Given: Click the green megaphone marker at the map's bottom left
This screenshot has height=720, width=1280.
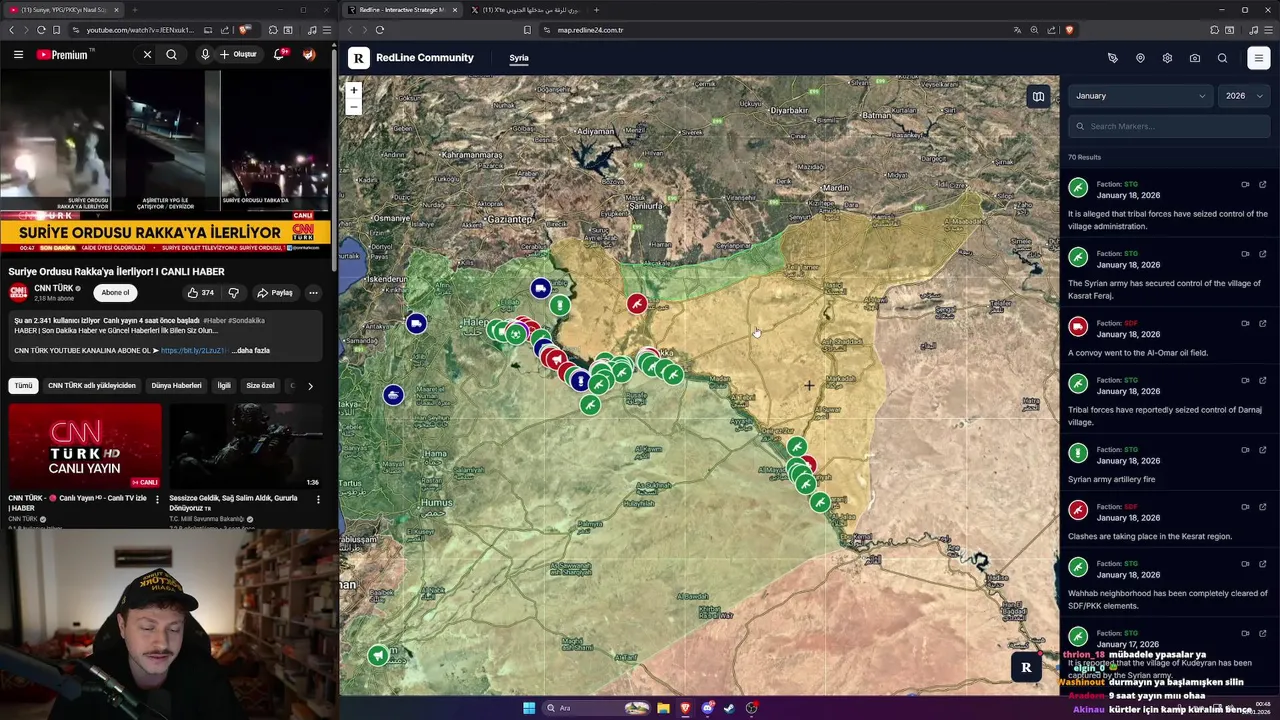Looking at the screenshot, I should pos(378,655).
